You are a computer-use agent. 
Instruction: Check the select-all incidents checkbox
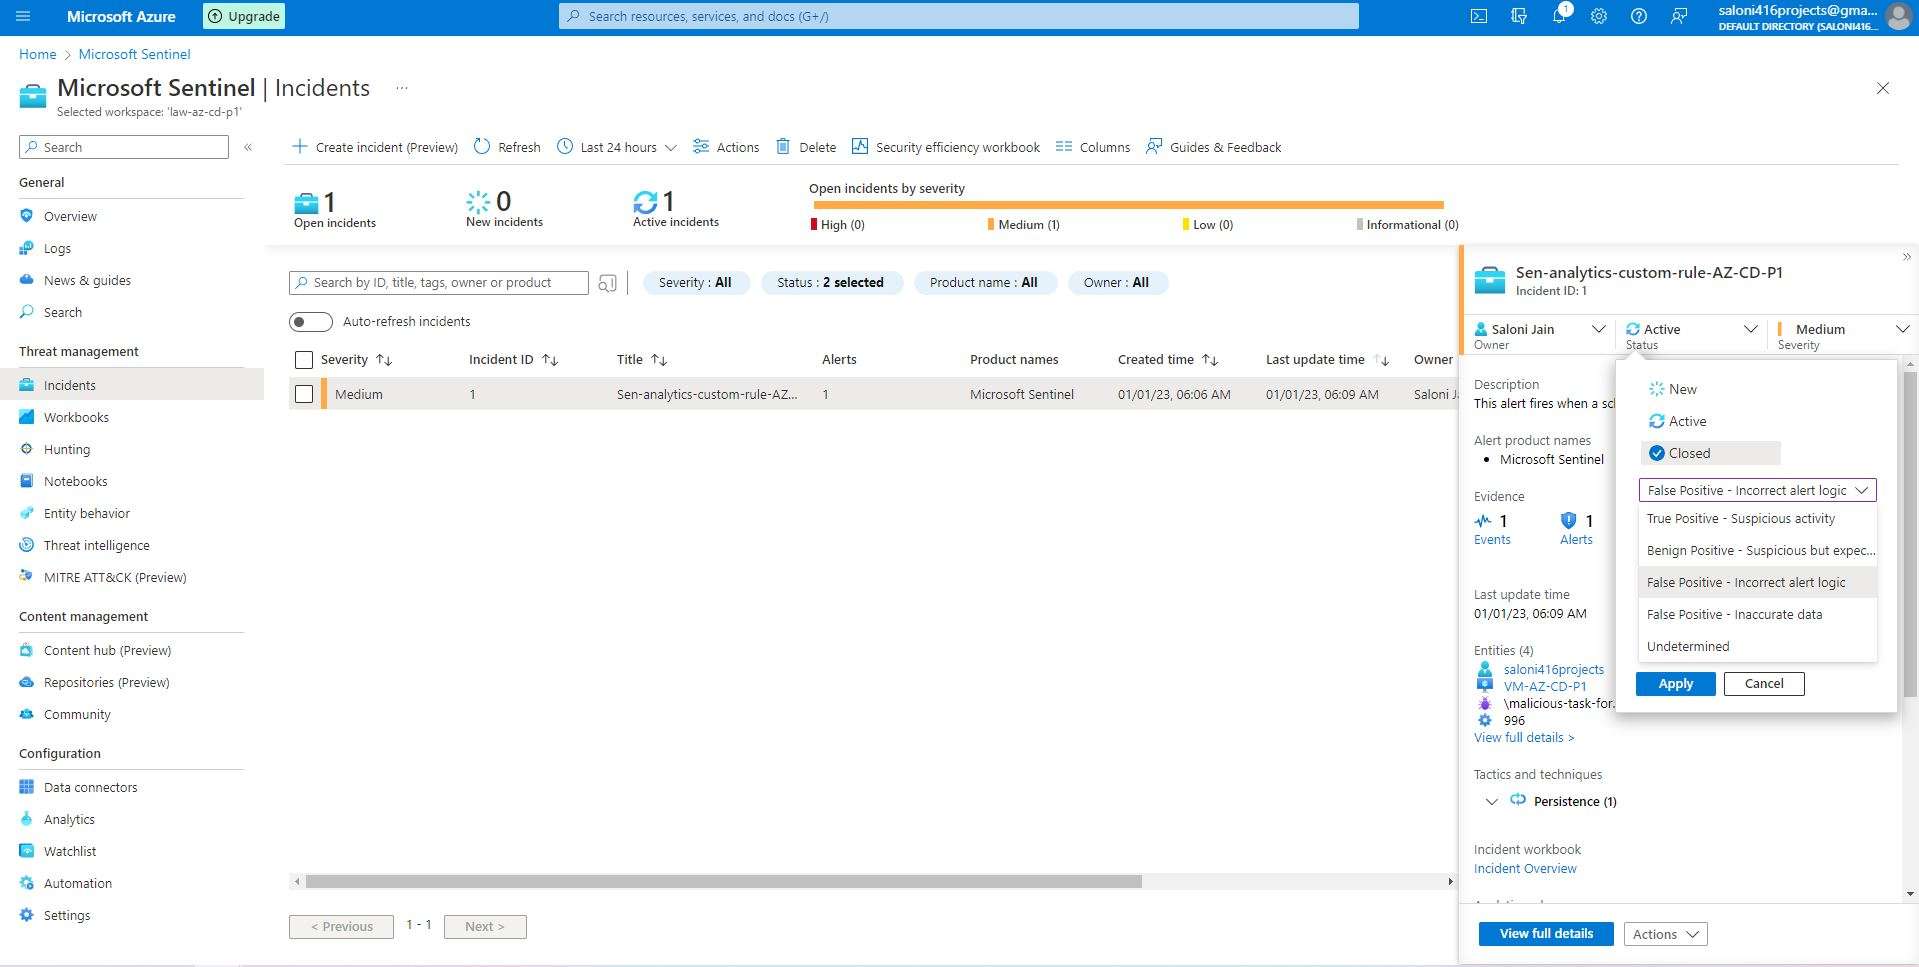pyautogui.click(x=304, y=359)
